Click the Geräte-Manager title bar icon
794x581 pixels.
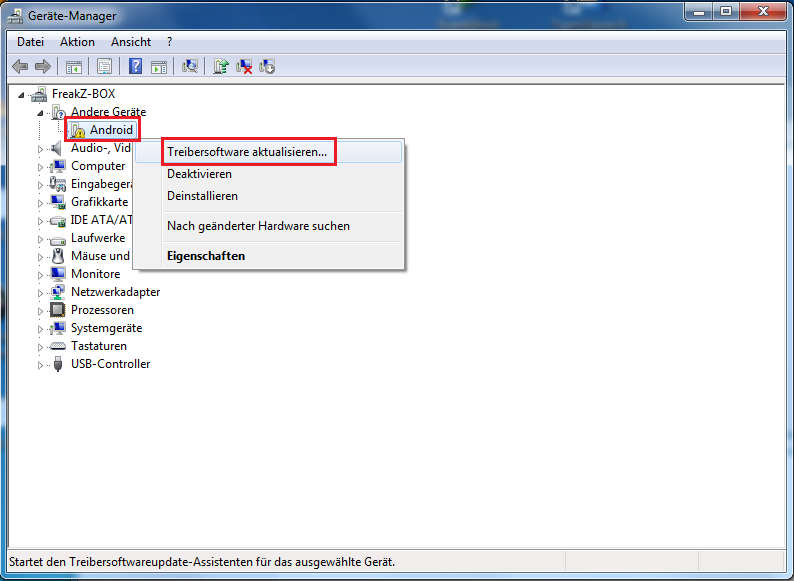pyautogui.click(x=15, y=16)
